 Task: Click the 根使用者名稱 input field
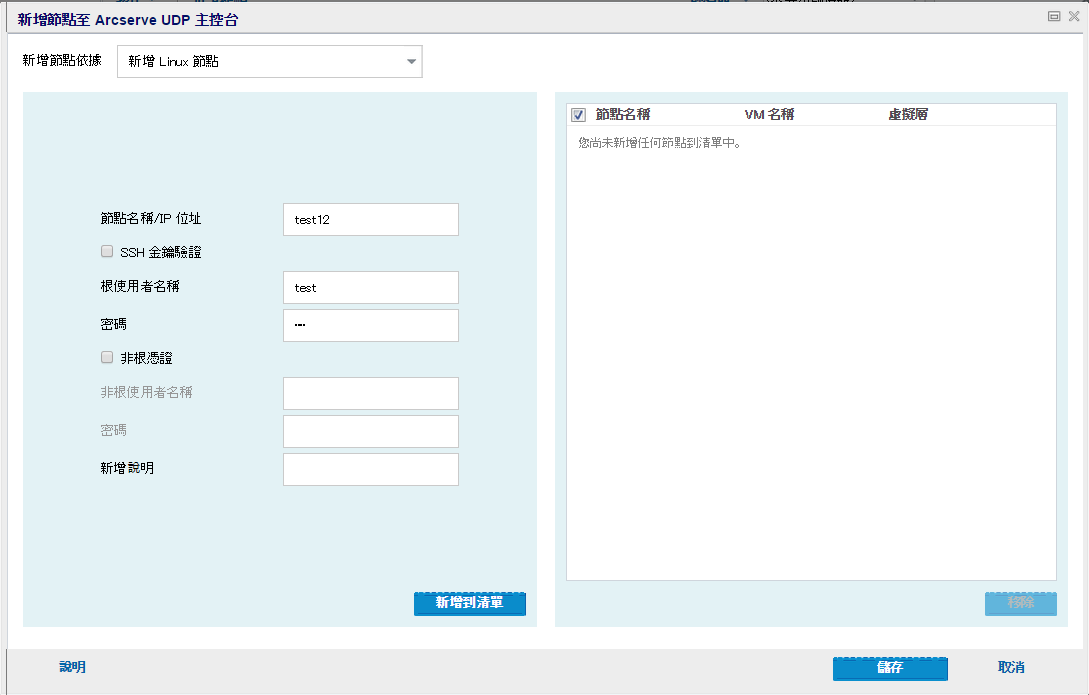(x=371, y=287)
